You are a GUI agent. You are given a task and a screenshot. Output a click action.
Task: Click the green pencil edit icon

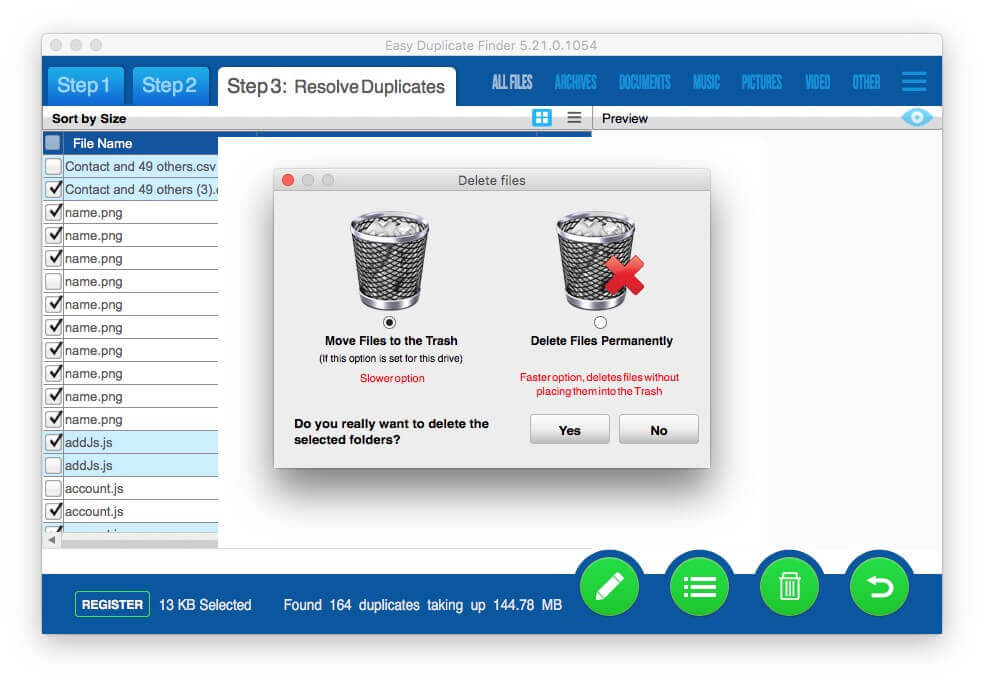tap(610, 586)
